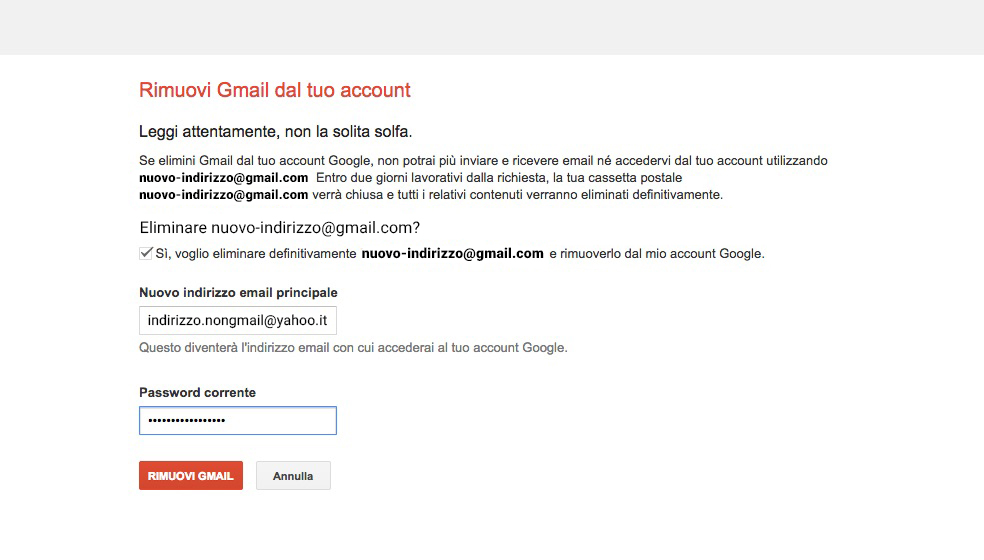This screenshot has height=560, width=984.
Task: Click the bold email in the checkbox label
Action: 452,254
